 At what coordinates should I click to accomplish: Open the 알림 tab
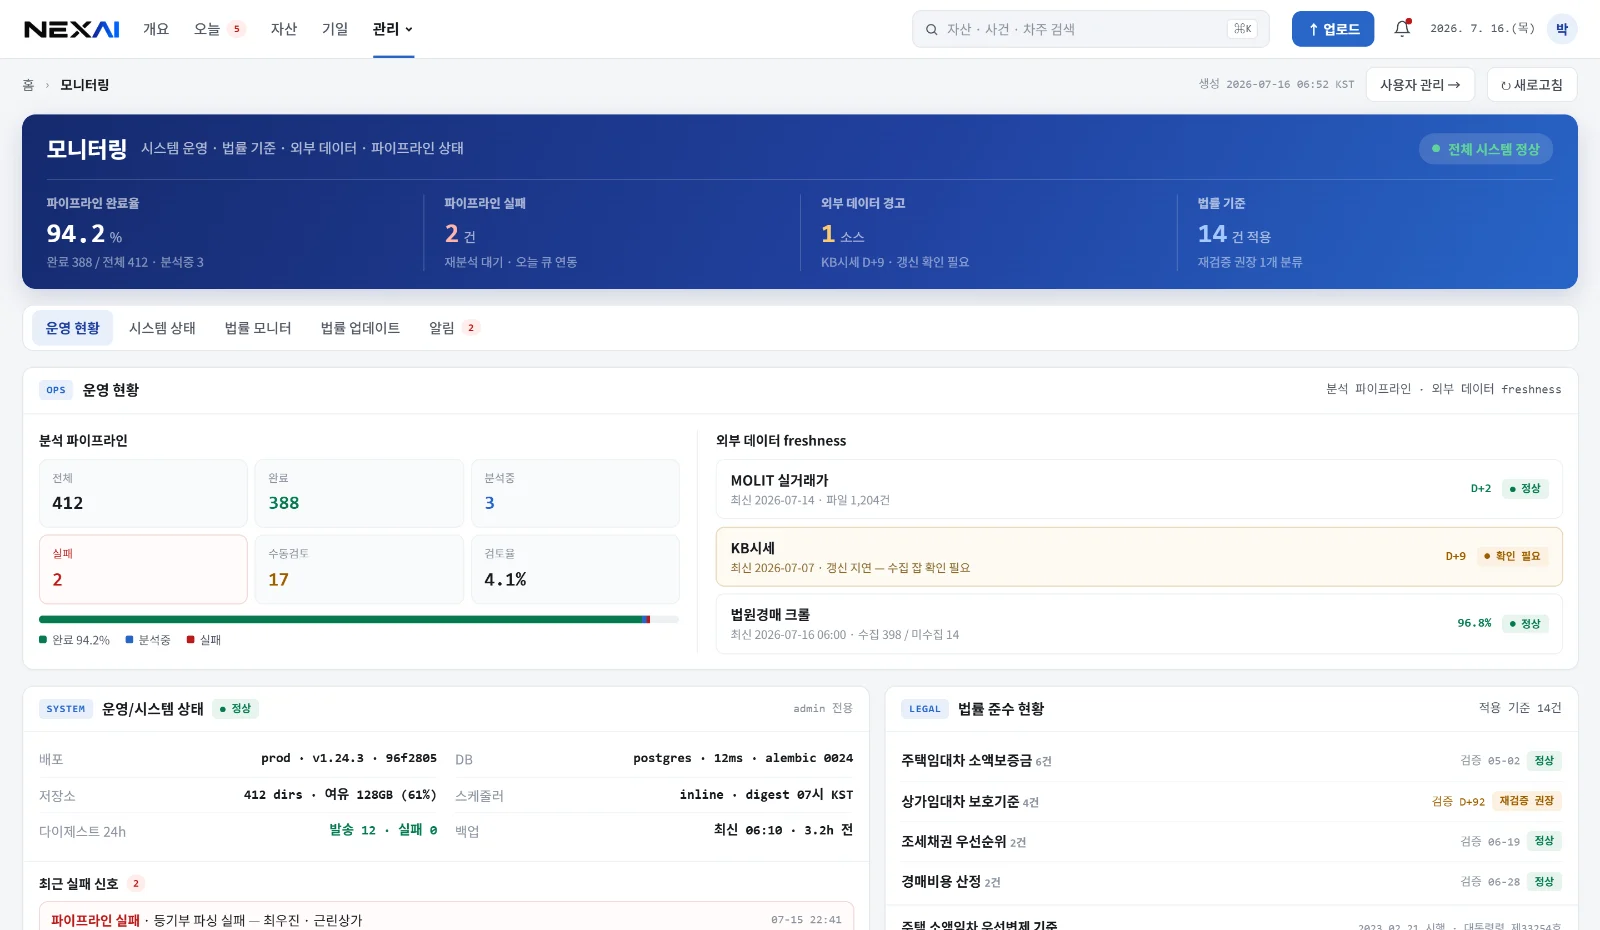(454, 328)
